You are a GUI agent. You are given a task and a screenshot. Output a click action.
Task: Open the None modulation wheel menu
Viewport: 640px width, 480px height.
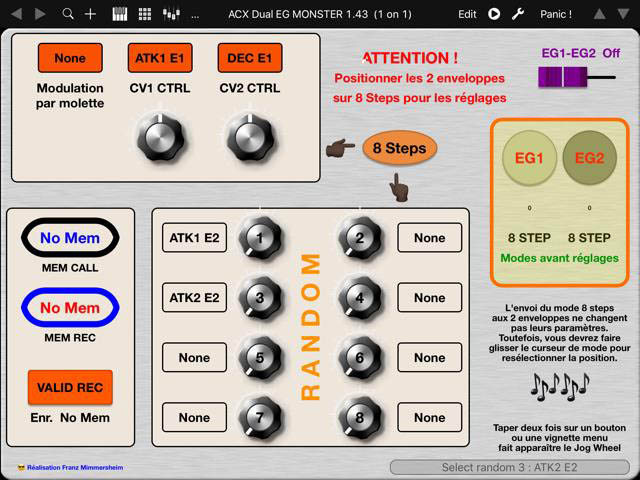[x=70, y=58]
